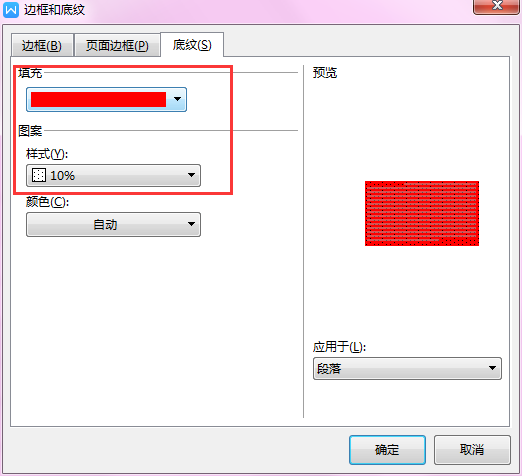
Task: Cancel with the 取消 button
Action: [x=472, y=450]
